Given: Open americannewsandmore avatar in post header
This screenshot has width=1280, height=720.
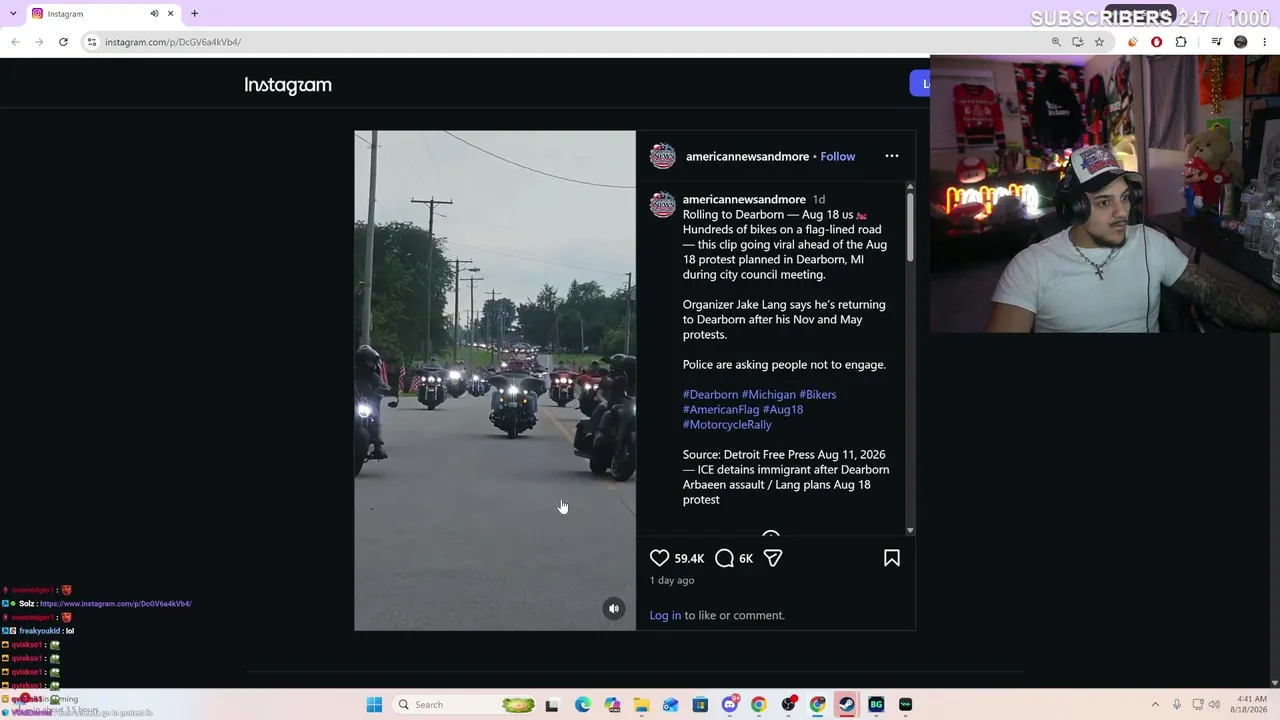Looking at the screenshot, I should click(663, 156).
